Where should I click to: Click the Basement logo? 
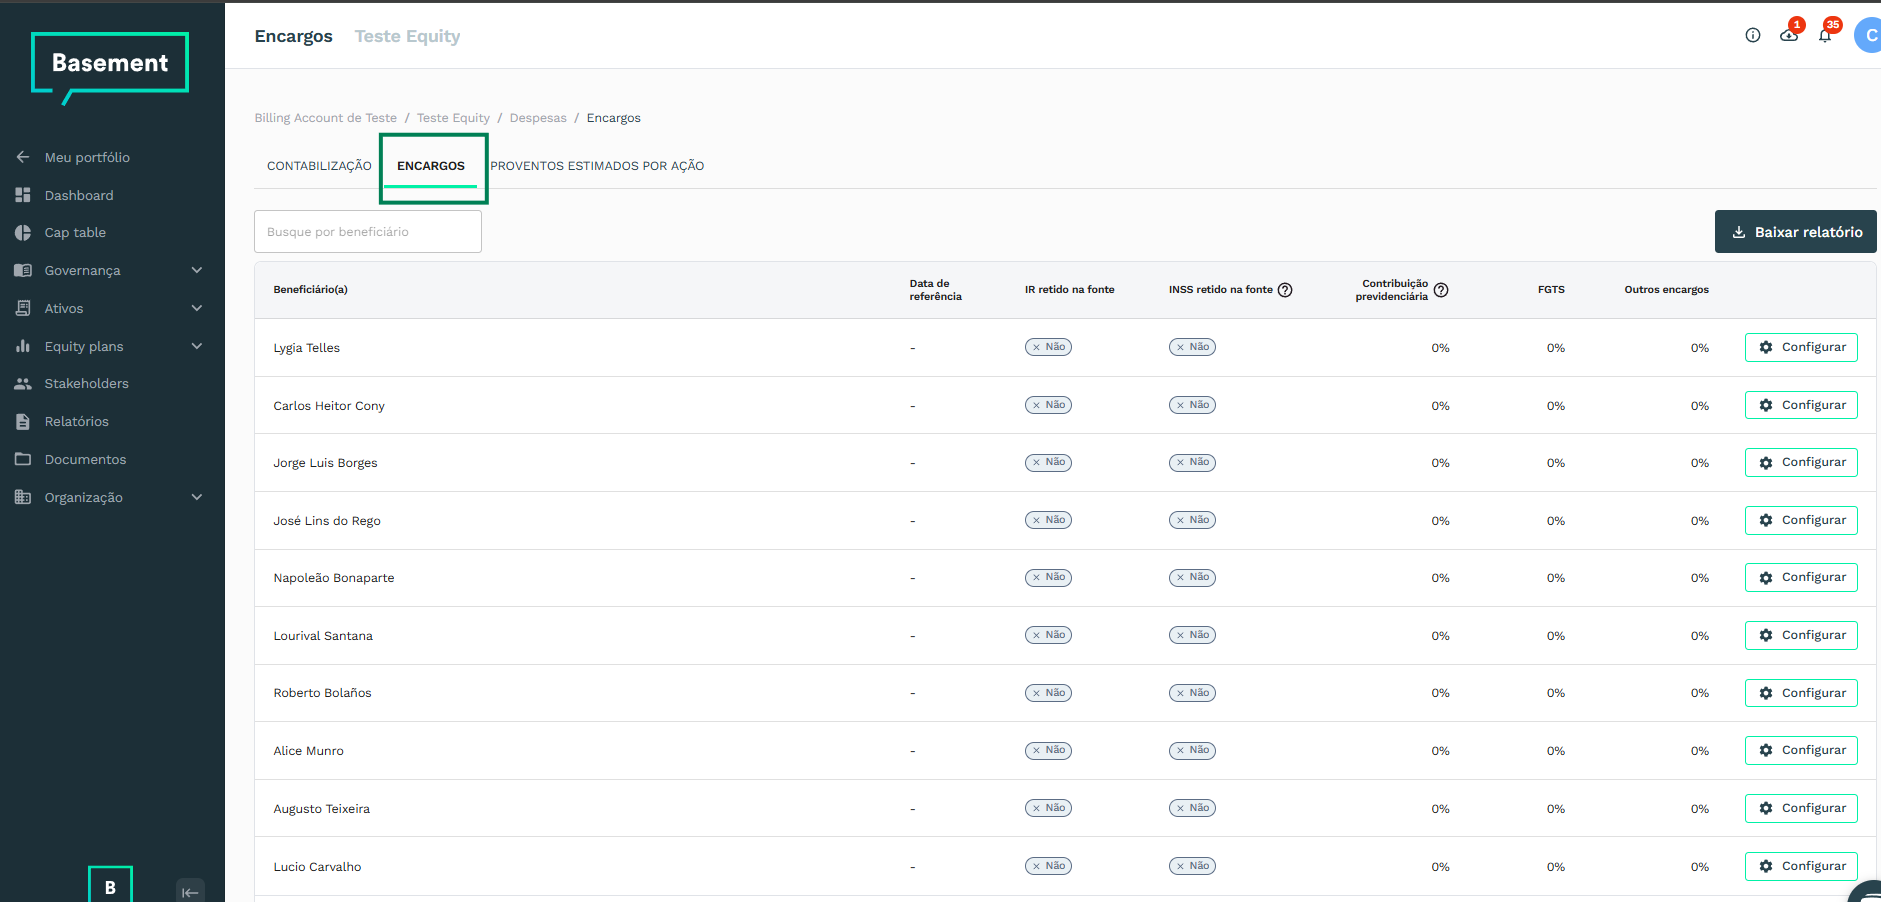110,66
